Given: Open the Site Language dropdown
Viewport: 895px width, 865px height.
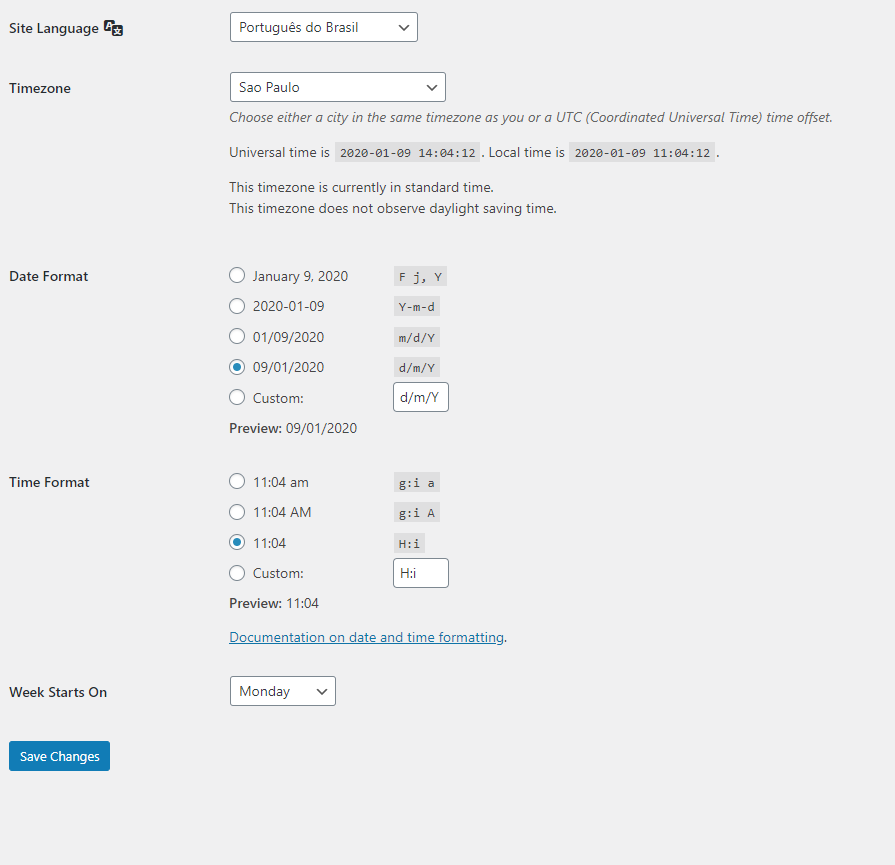Looking at the screenshot, I should (x=323, y=27).
